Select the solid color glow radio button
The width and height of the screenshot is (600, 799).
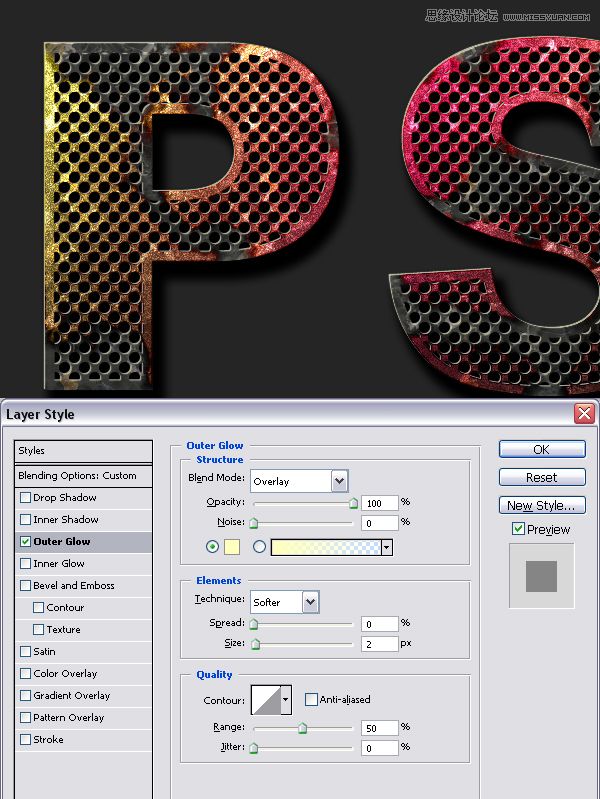212,547
